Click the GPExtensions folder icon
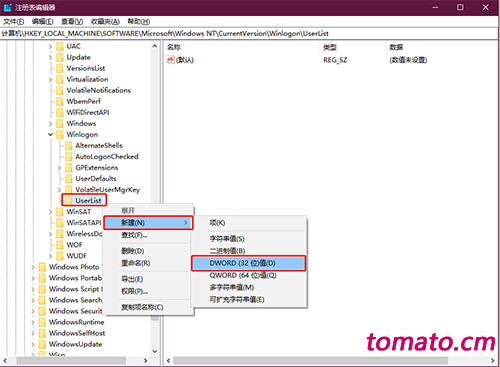 69,167
